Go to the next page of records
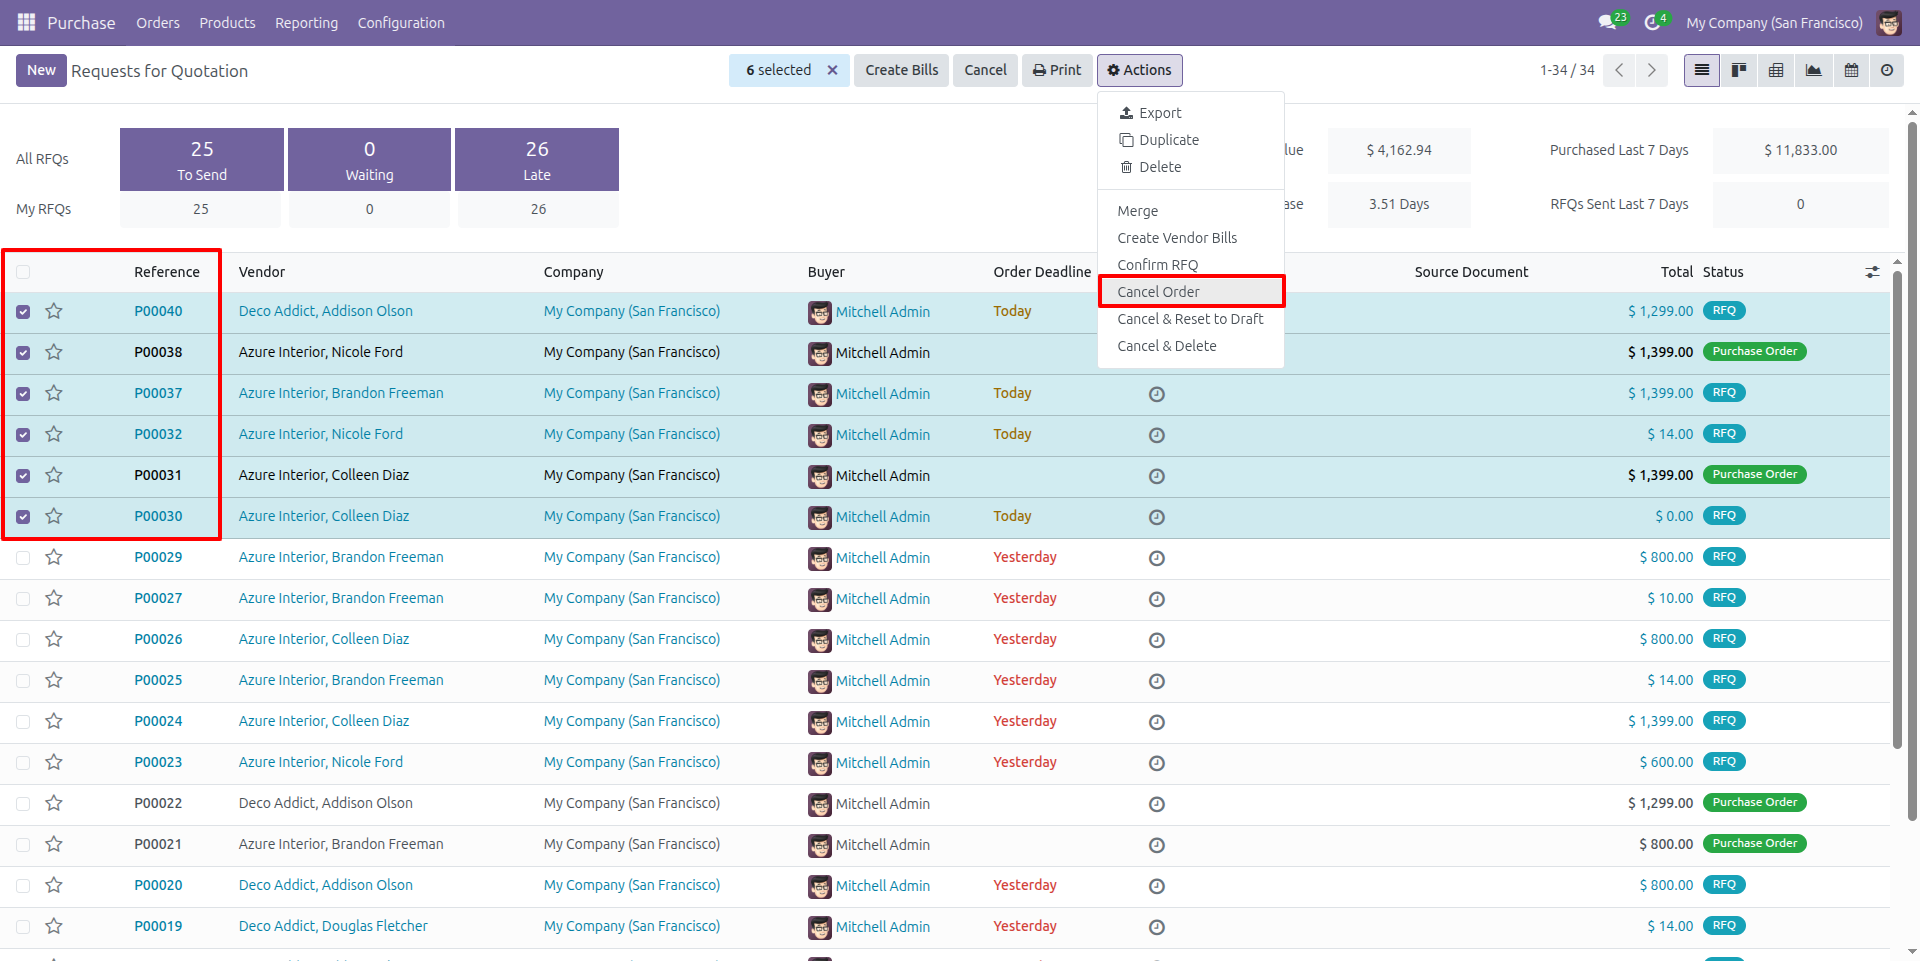 point(1651,70)
